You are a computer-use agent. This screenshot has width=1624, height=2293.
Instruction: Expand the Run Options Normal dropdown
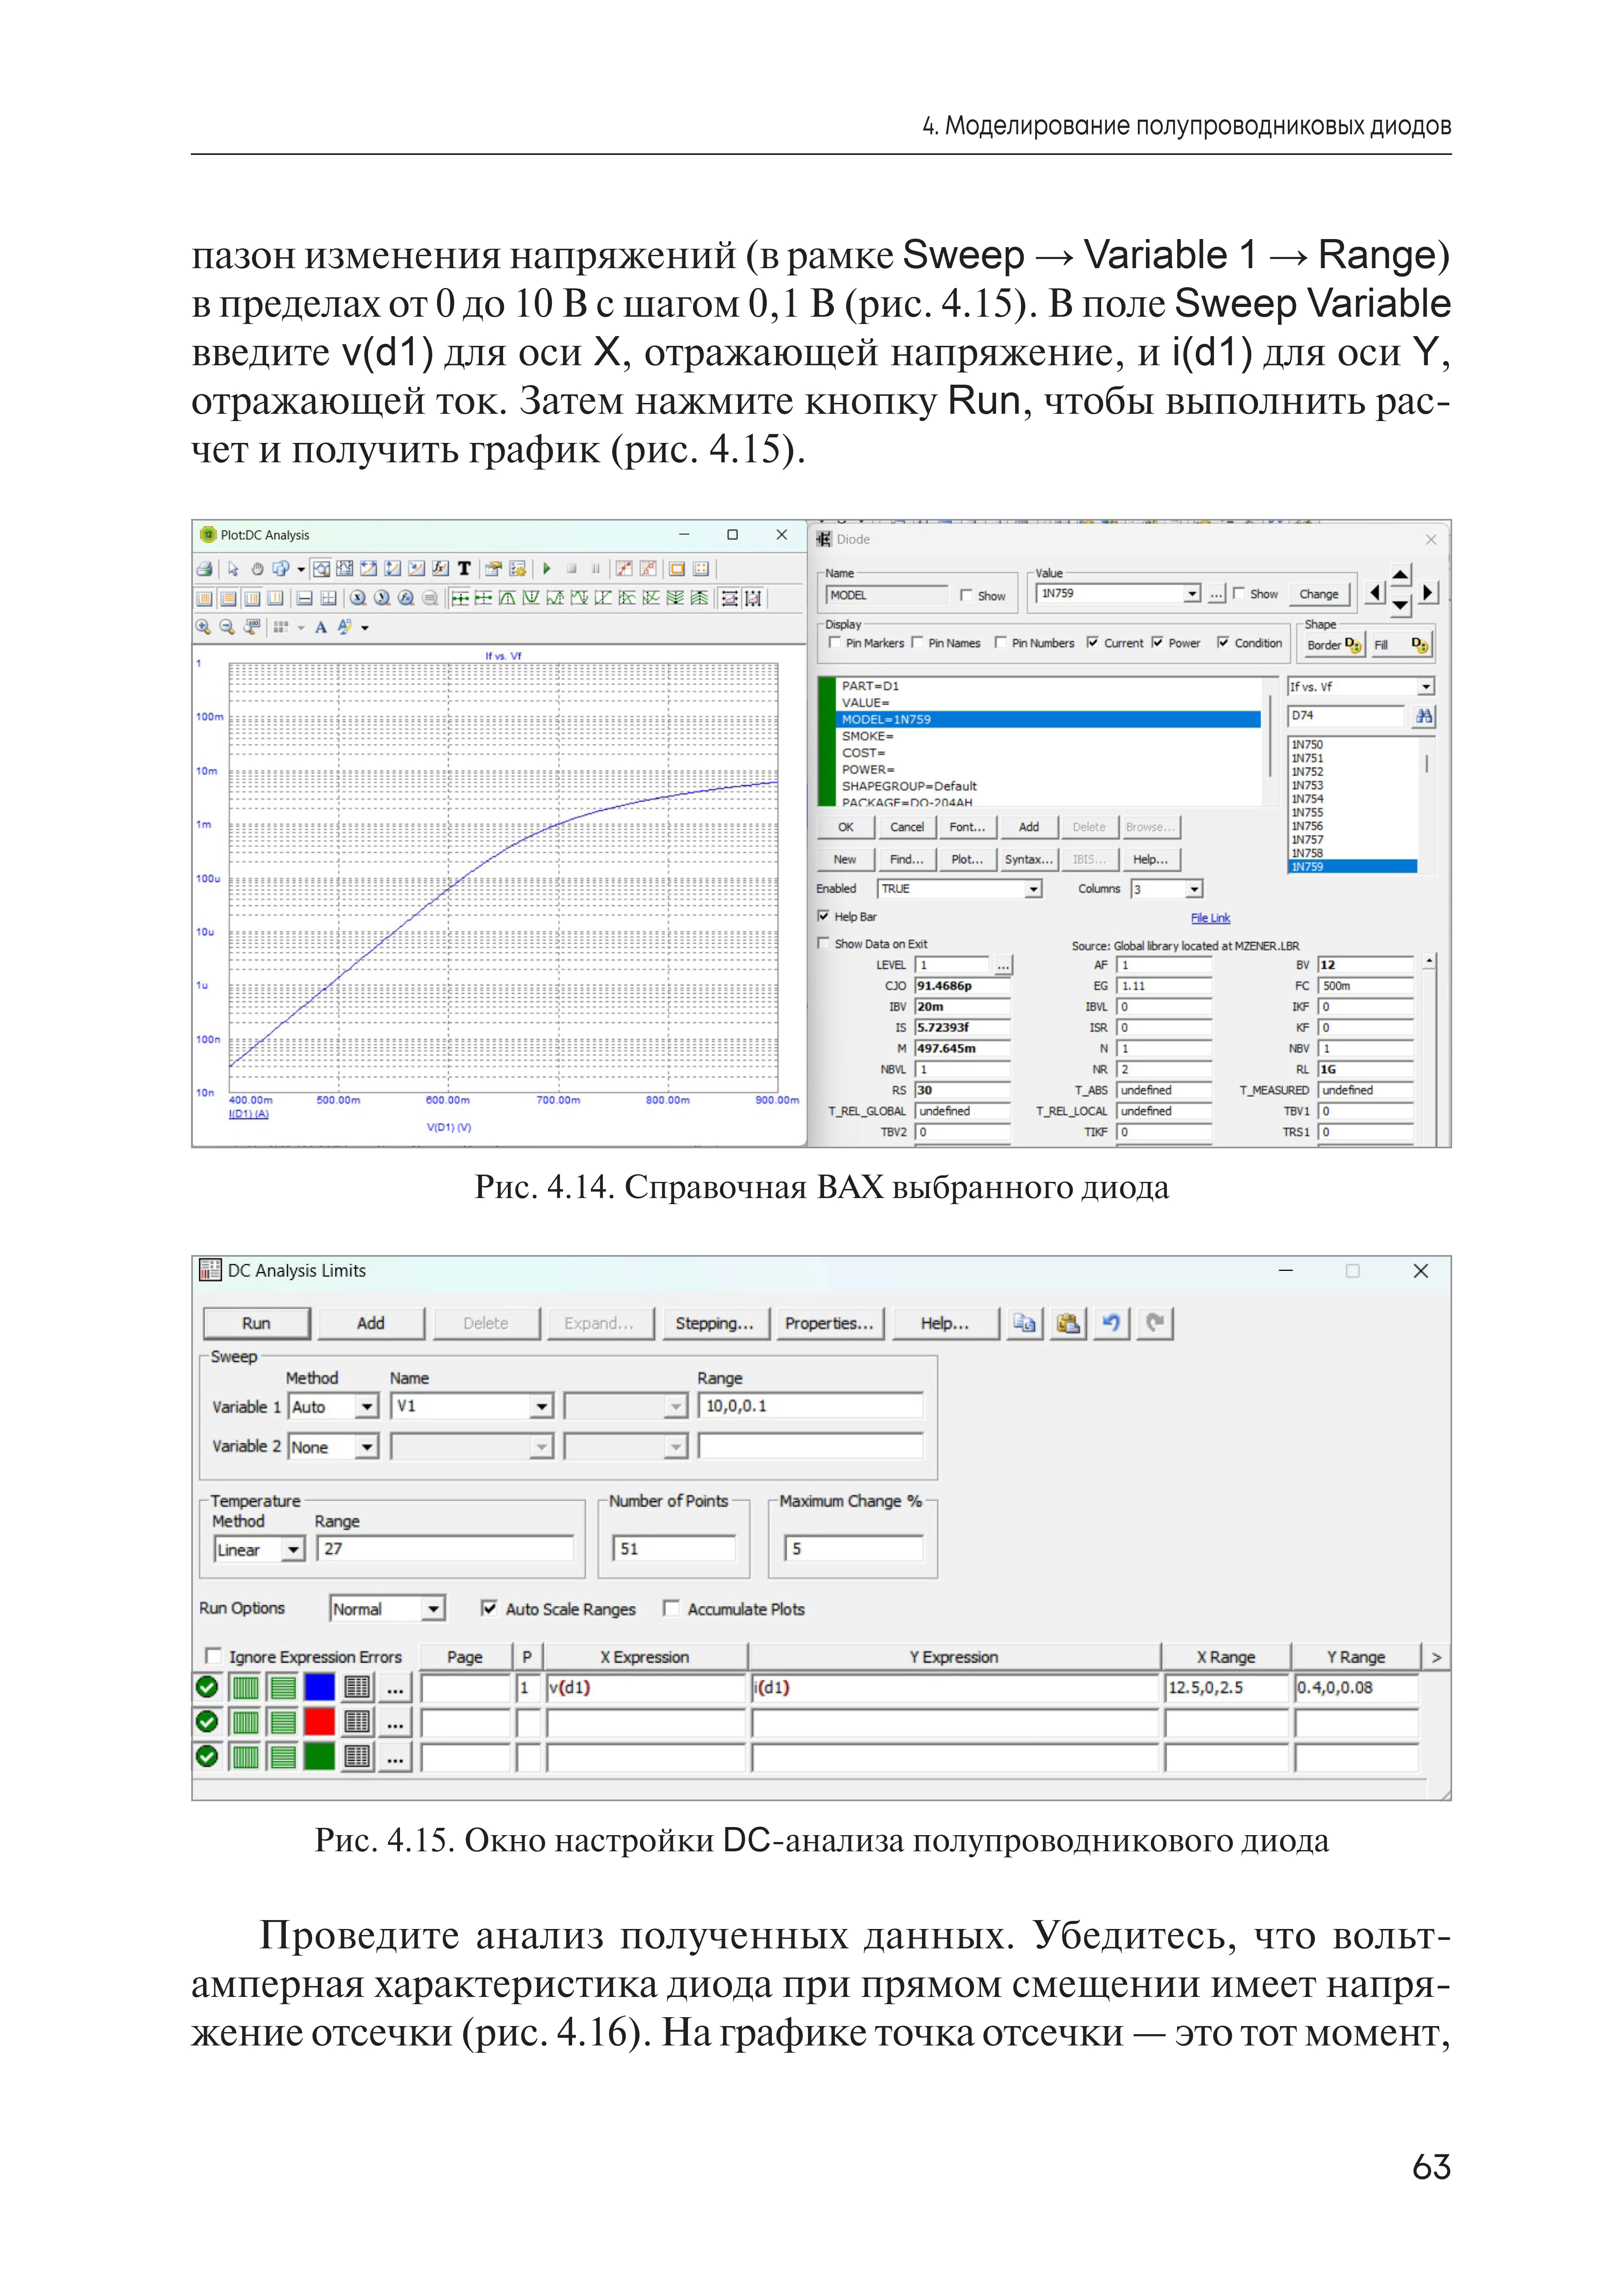433,1609
